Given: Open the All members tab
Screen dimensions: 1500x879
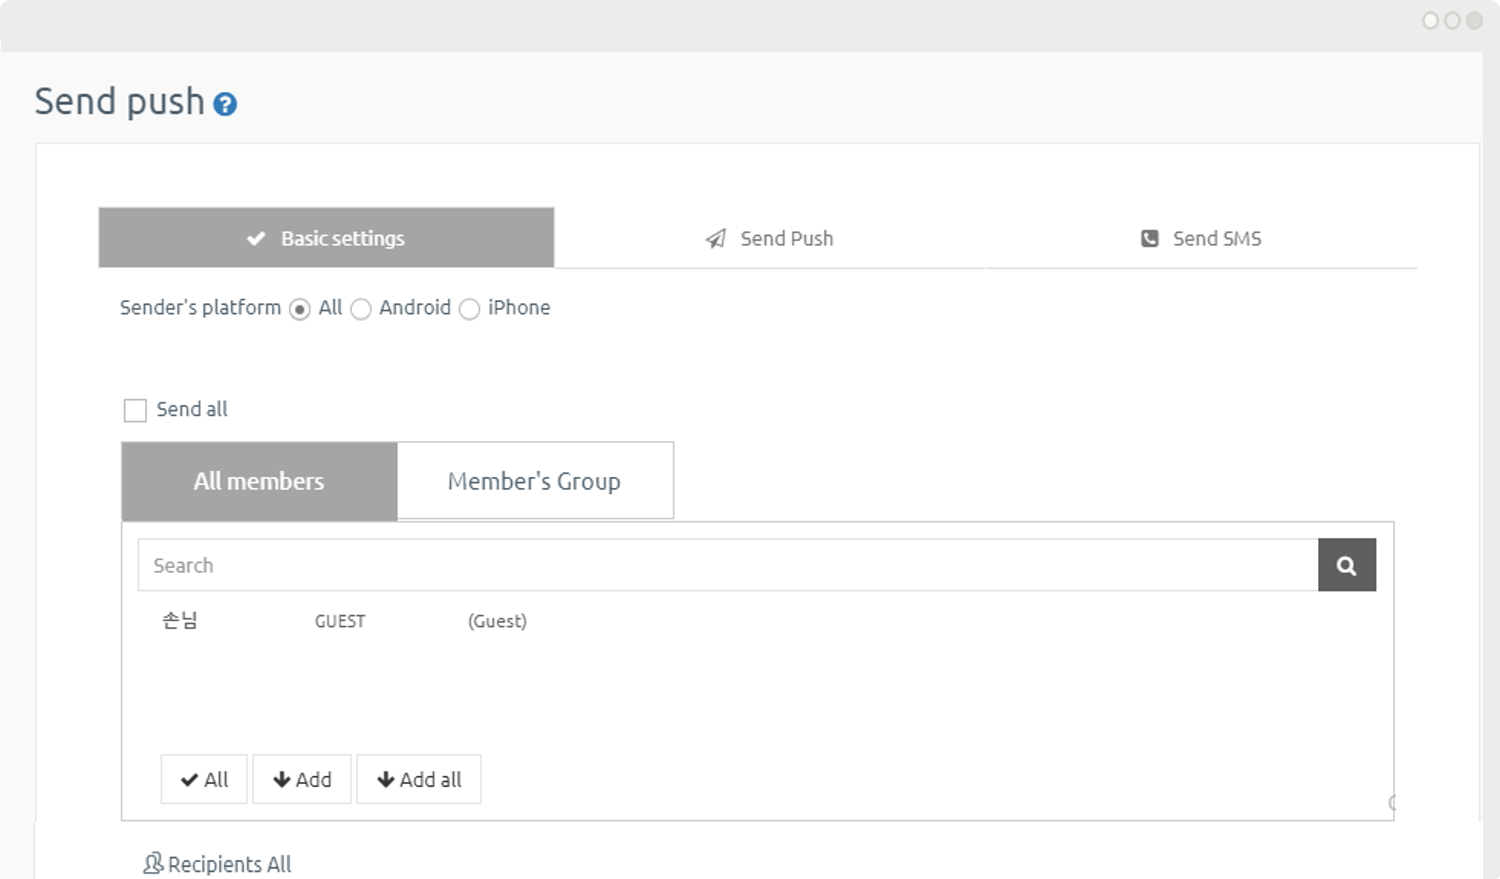Looking at the screenshot, I should [259, 481].
